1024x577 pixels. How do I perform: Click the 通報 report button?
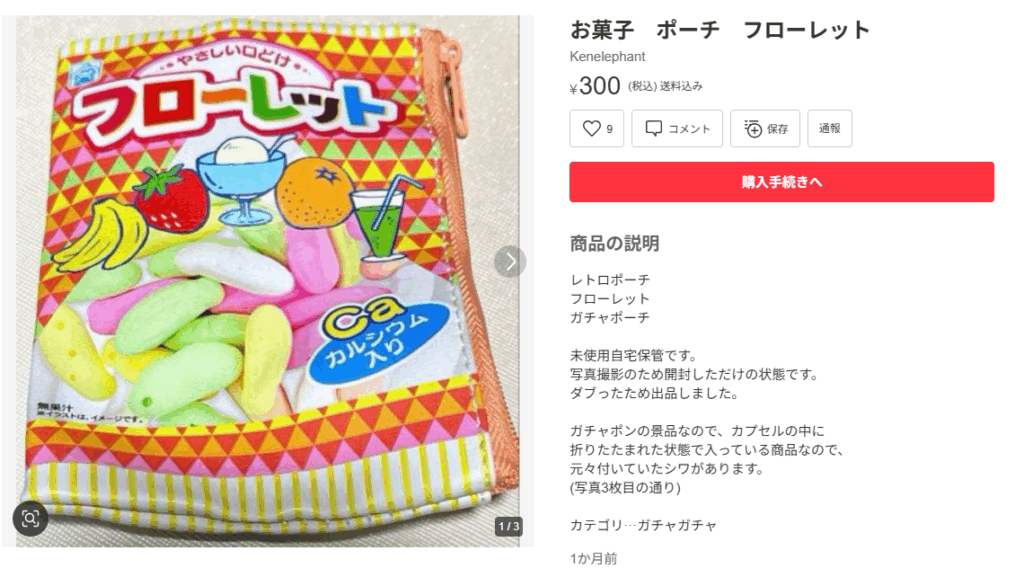point(829,129)
